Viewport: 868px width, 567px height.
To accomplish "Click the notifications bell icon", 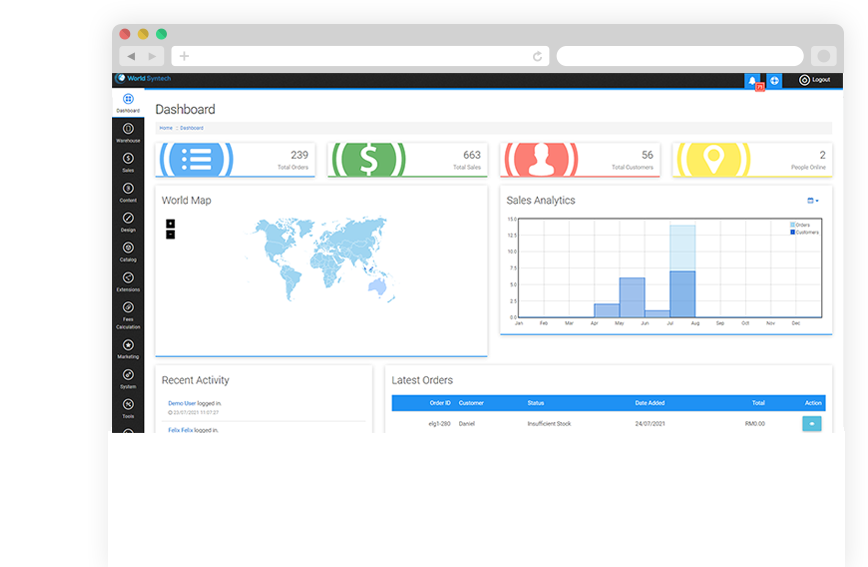I will (753, 80).
